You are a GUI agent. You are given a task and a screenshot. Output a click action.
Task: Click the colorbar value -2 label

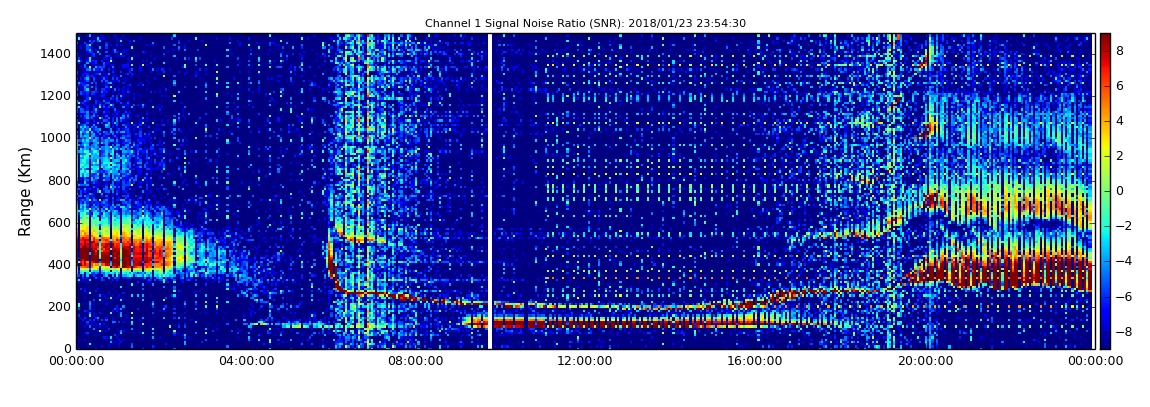click(1122, 226)
